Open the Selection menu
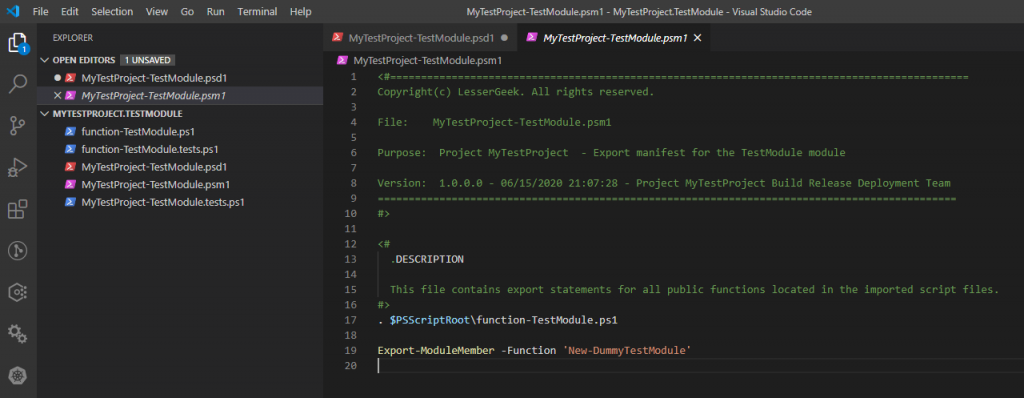Screen dimensions: 1024x398 click(x=112, y=12)
